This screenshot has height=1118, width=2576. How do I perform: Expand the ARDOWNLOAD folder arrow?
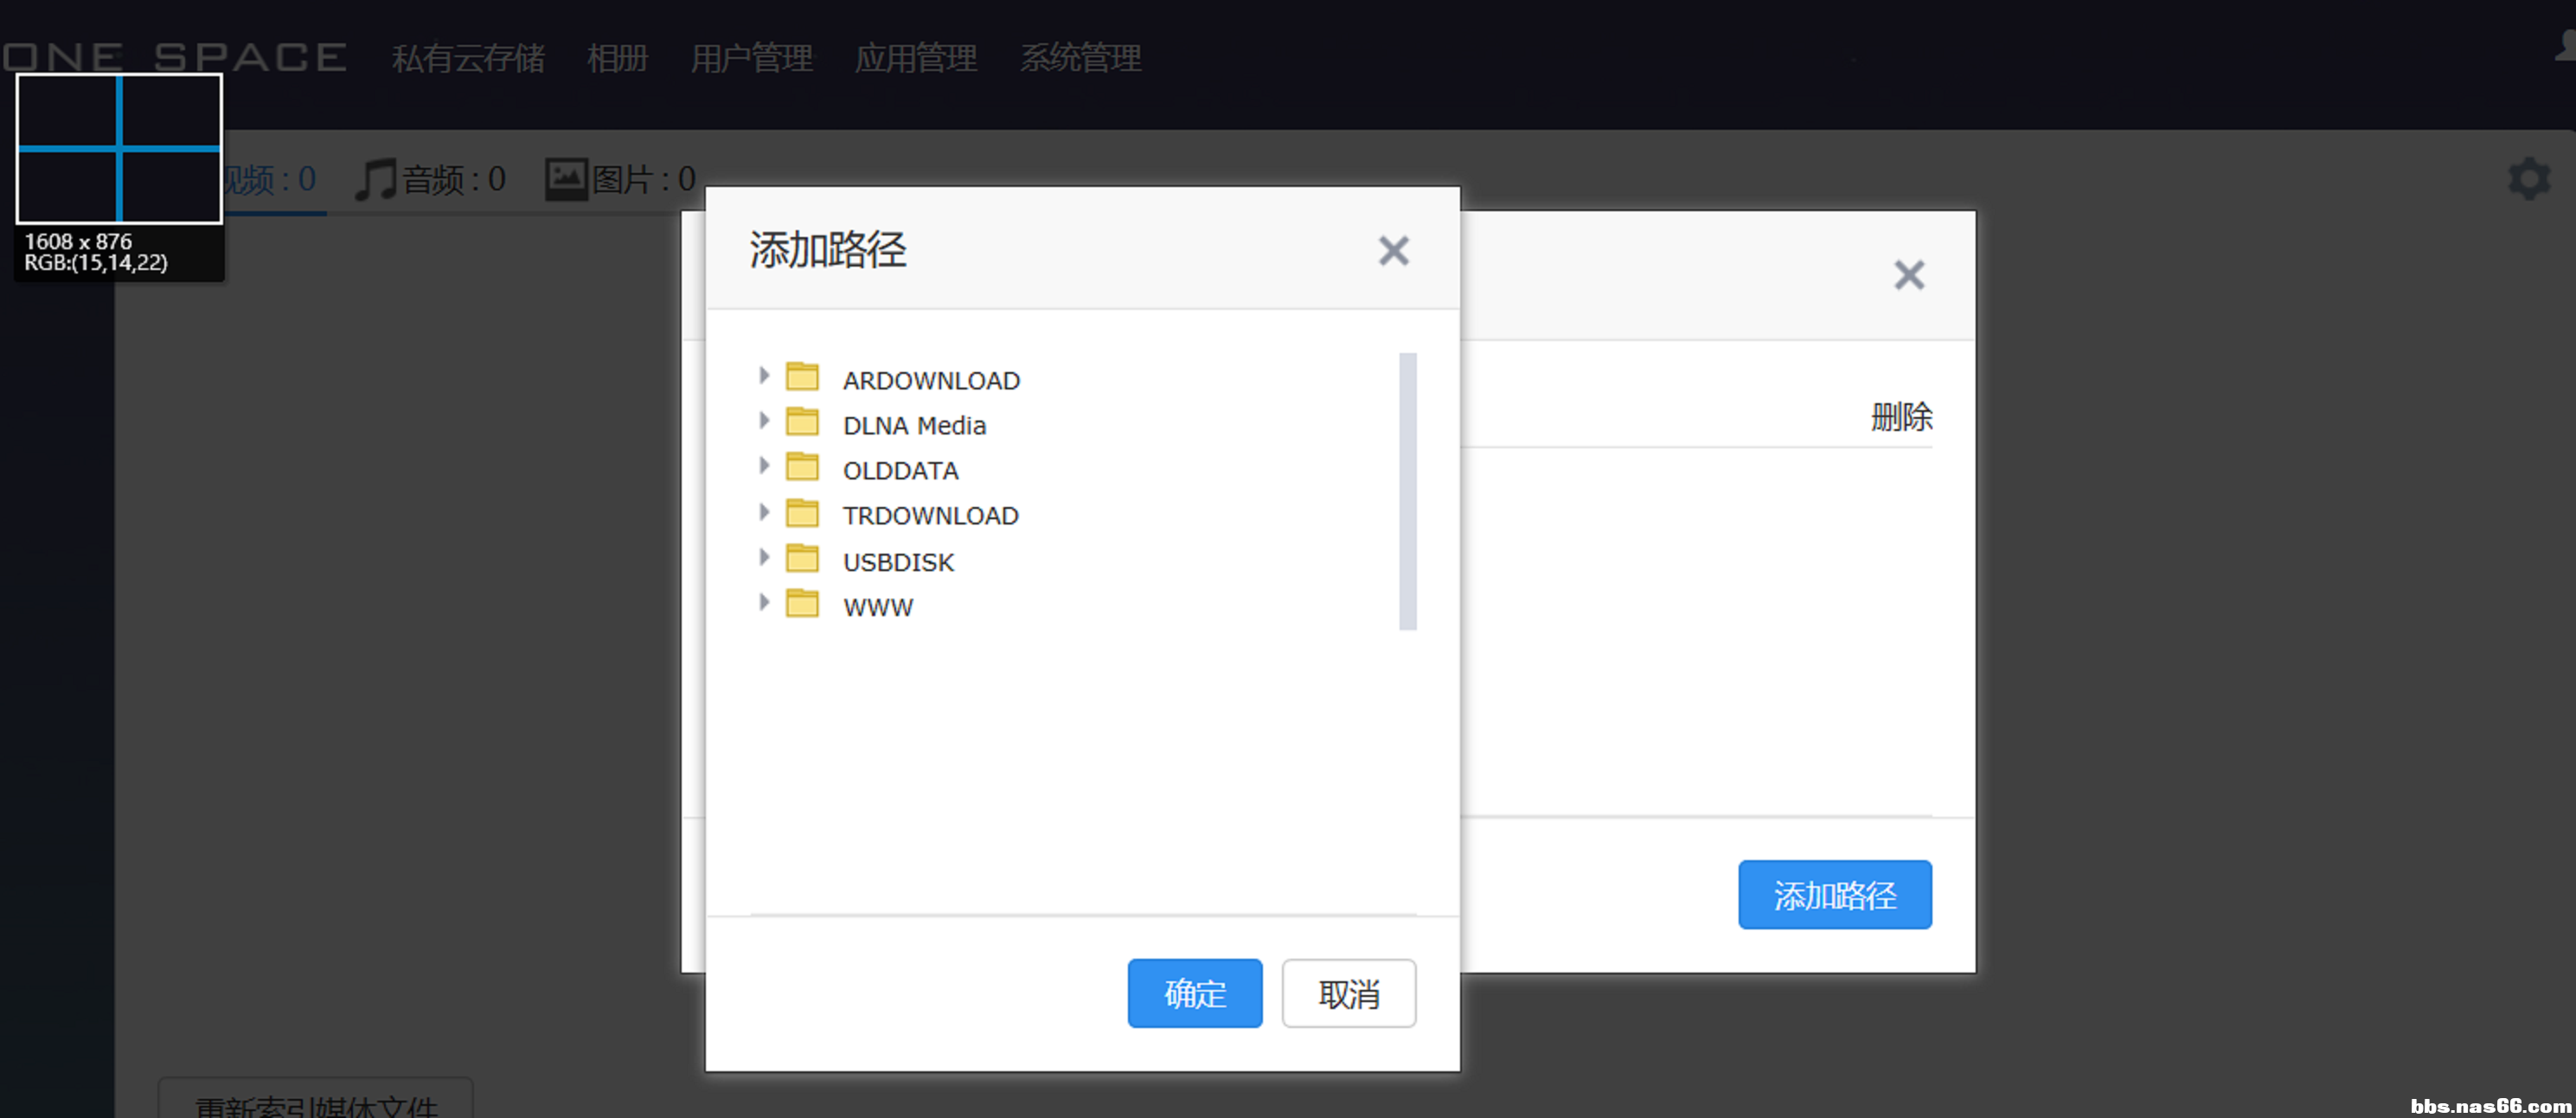point(764,376)
